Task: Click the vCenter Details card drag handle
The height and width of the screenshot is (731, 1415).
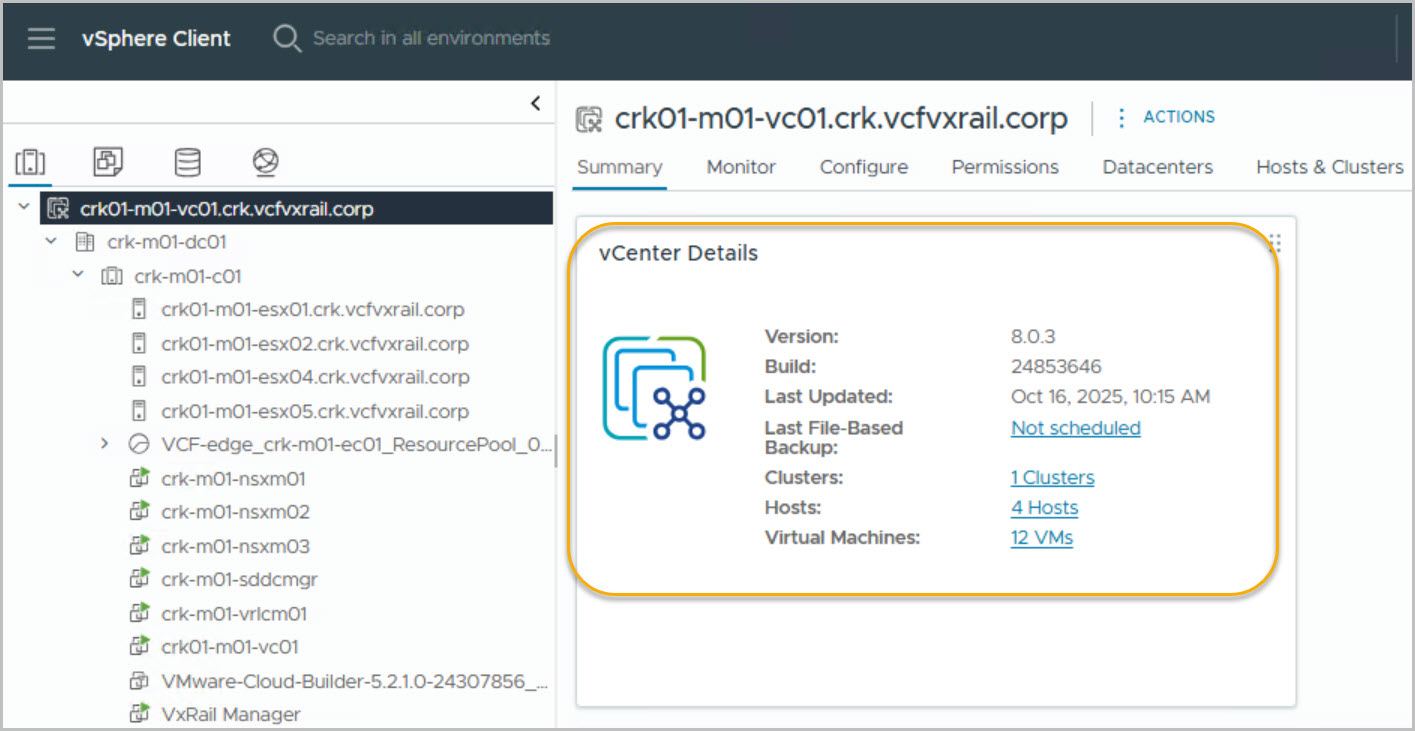Action: (x=1275, y=242)
